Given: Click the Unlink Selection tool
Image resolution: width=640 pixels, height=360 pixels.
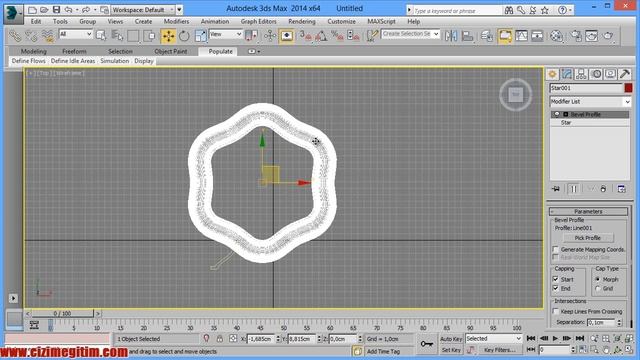Looking at the screenshot, I should click(31, 36).
